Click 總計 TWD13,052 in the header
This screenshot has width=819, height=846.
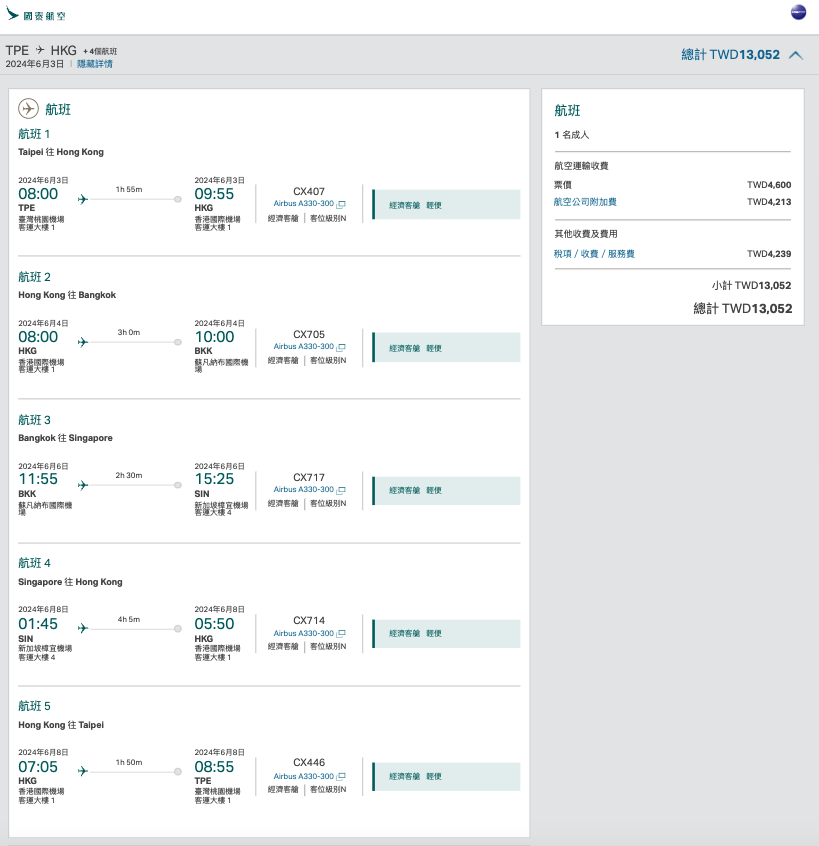coord(730,55)
